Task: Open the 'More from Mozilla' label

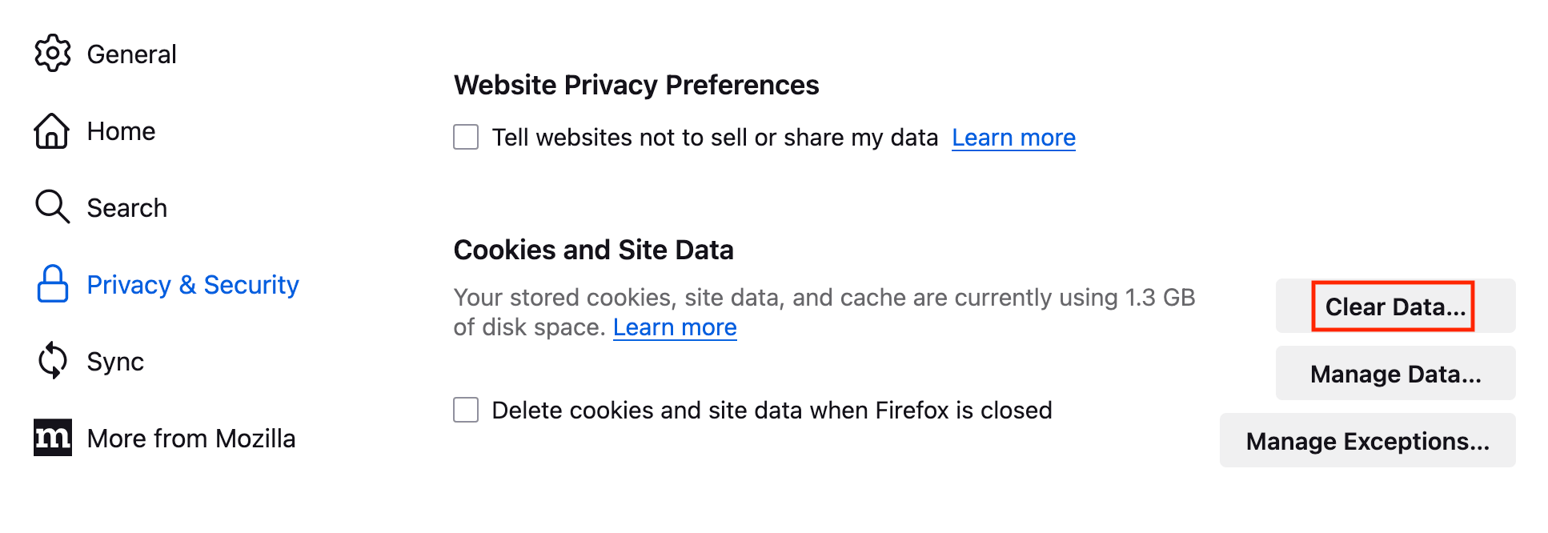Action: 191,439
